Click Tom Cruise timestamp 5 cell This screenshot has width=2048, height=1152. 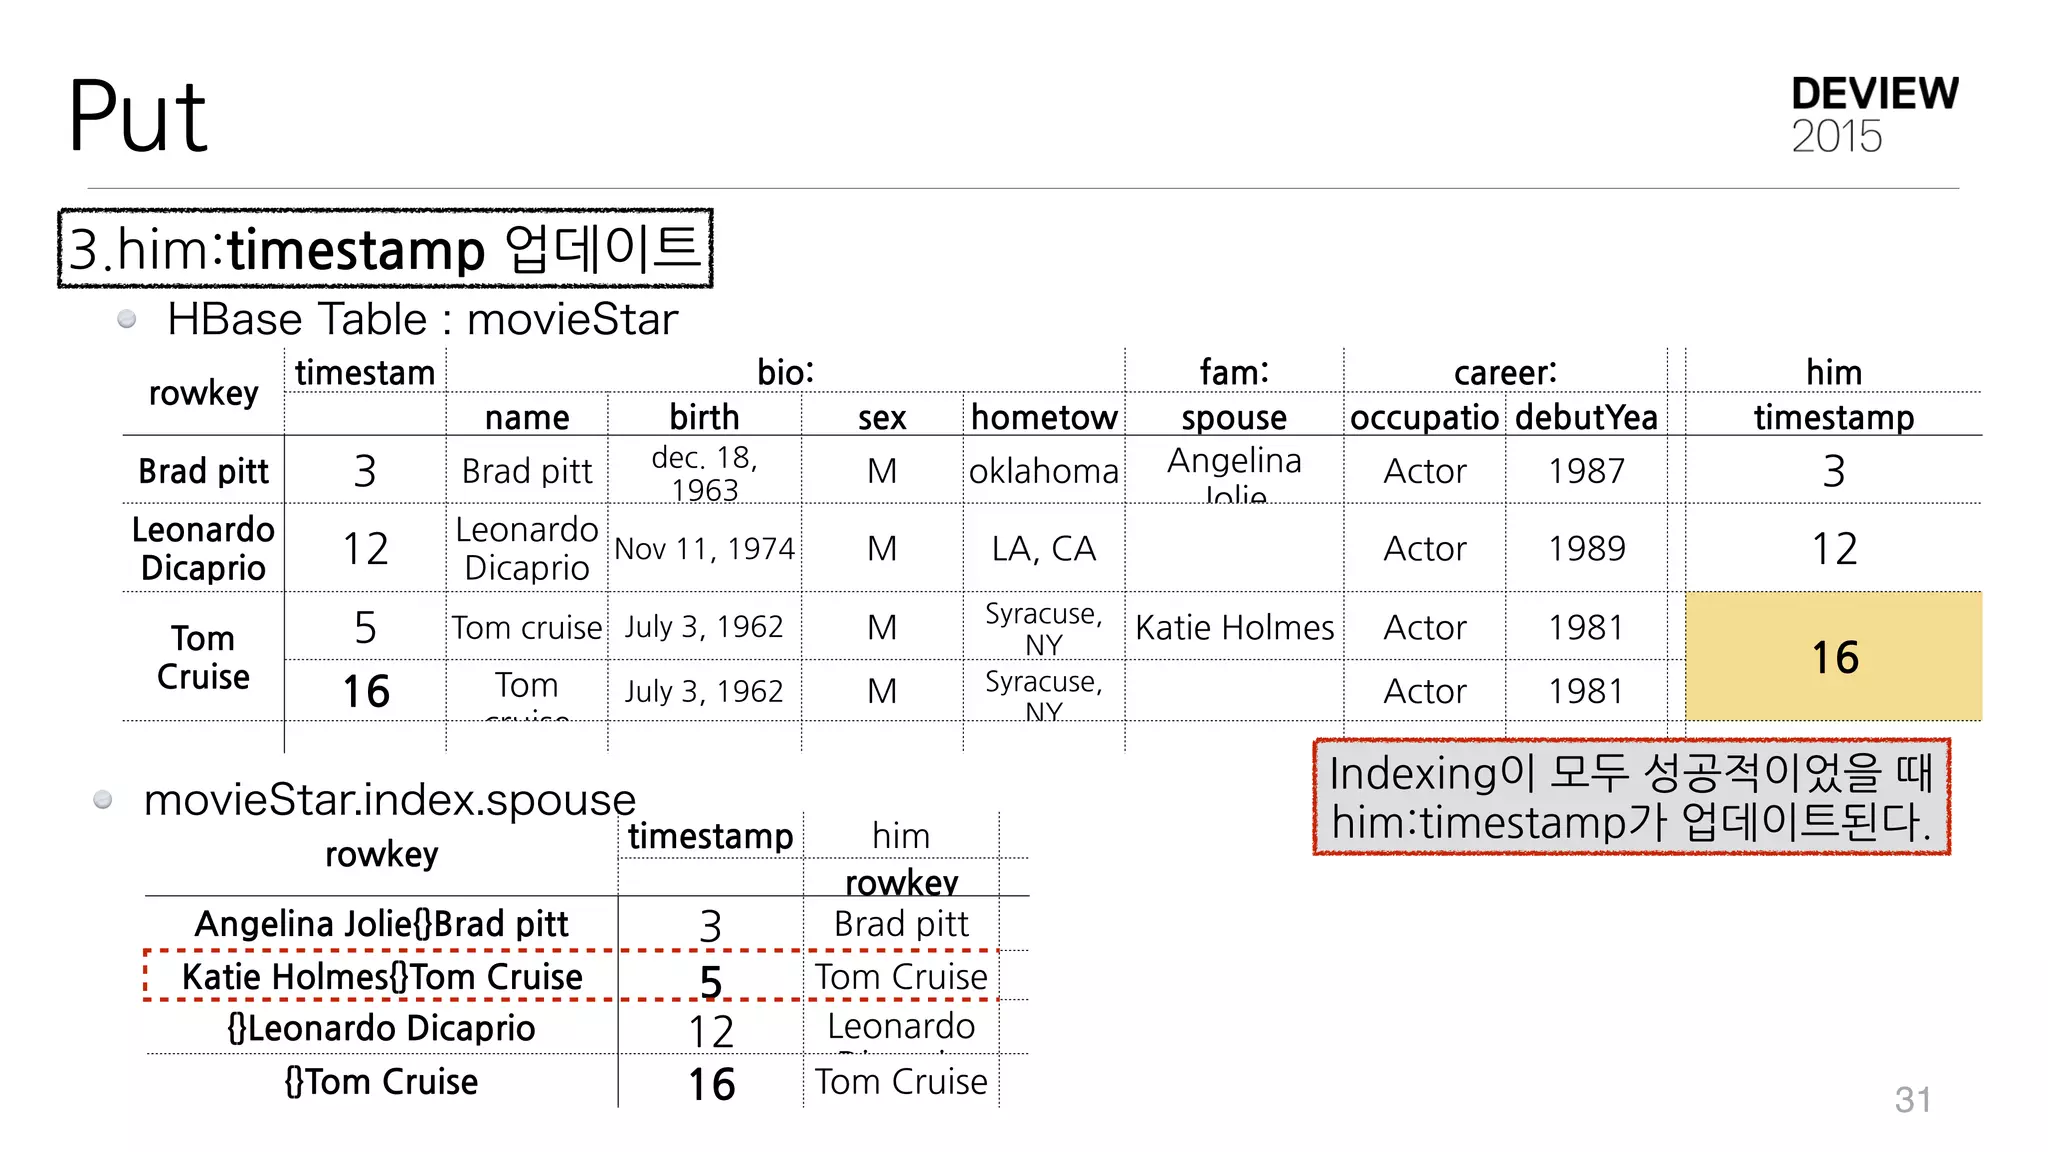[x=365, y=627]
